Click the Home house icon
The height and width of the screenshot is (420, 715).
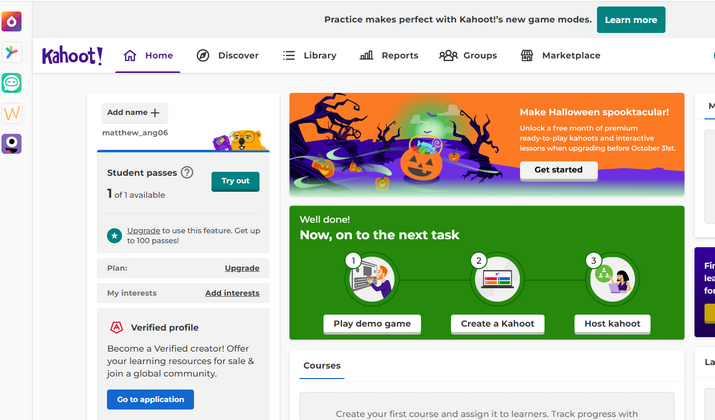tap(130, 56)
